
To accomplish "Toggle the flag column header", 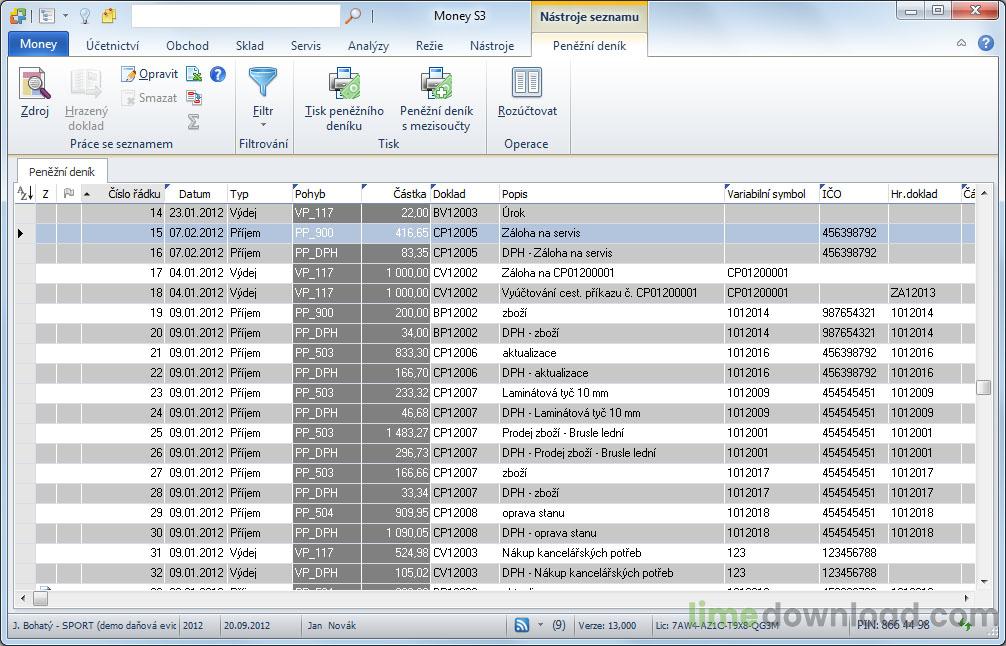I will pos(68,194).
